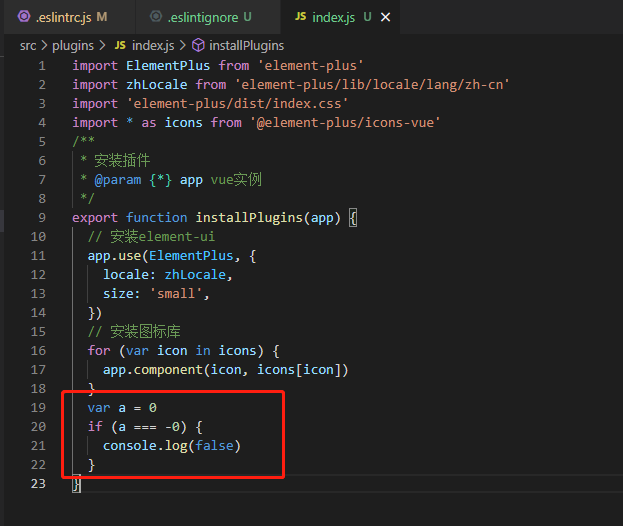Click 'var a = 0' on line 19
This screenshot has height=526, width=623.
point(122,408)
